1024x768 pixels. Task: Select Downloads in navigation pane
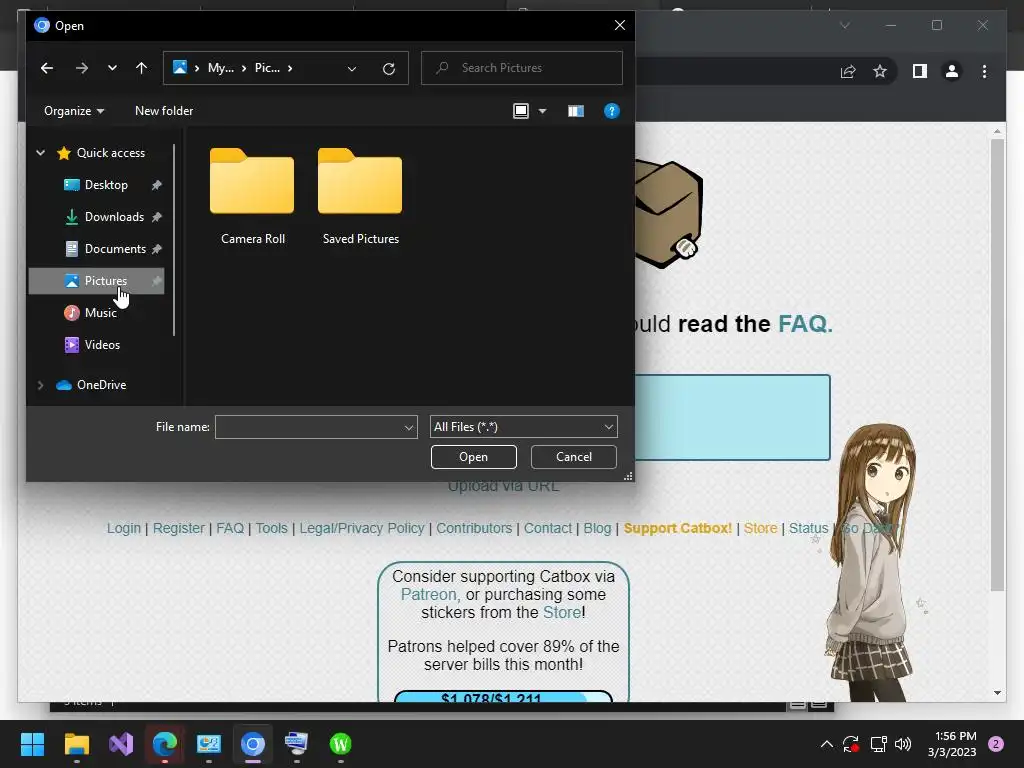click(x=97, y=217)
